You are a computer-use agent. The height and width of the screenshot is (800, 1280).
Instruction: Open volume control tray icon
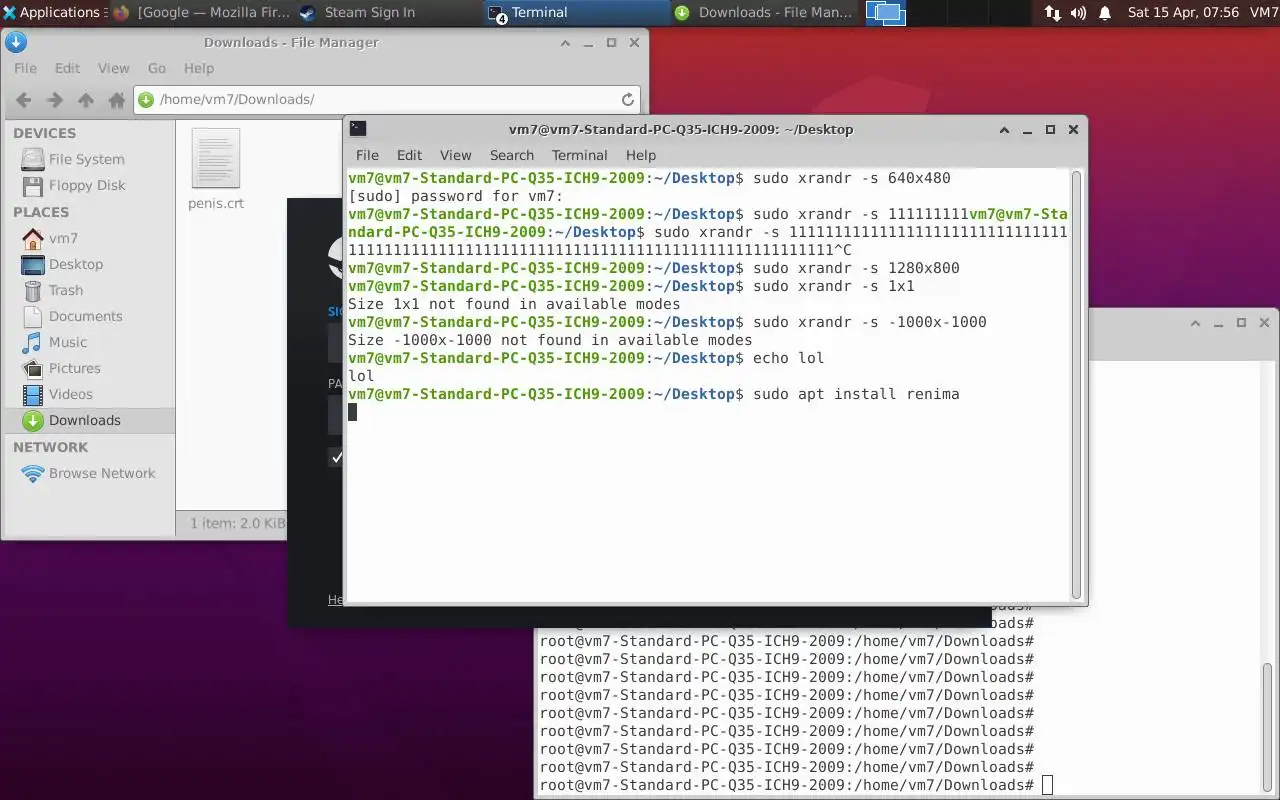point(1078,13)
